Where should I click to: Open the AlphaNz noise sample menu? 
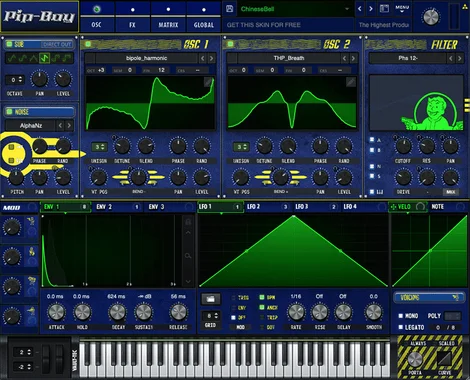point(31,126)
